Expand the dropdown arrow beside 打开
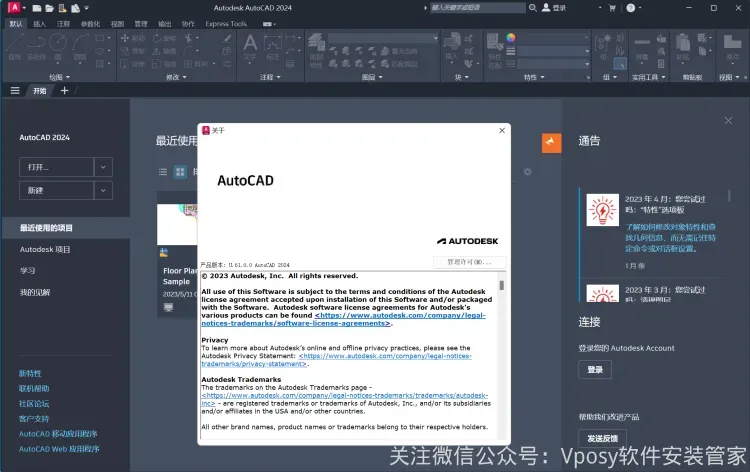 (103, 167)
